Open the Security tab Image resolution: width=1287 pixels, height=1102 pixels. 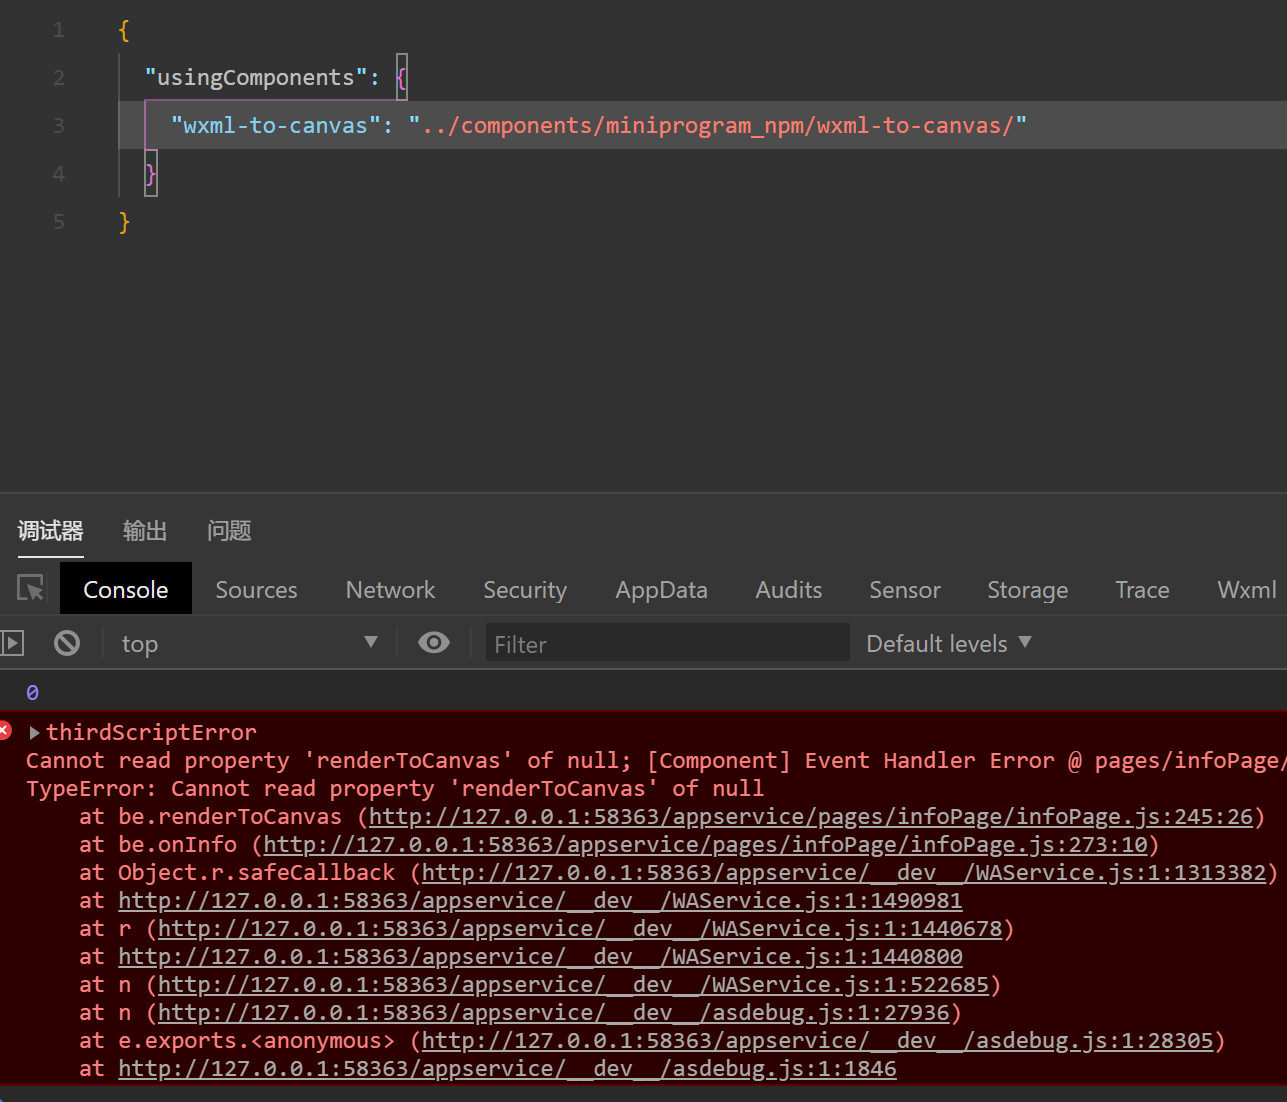click(x=525, y=590)
